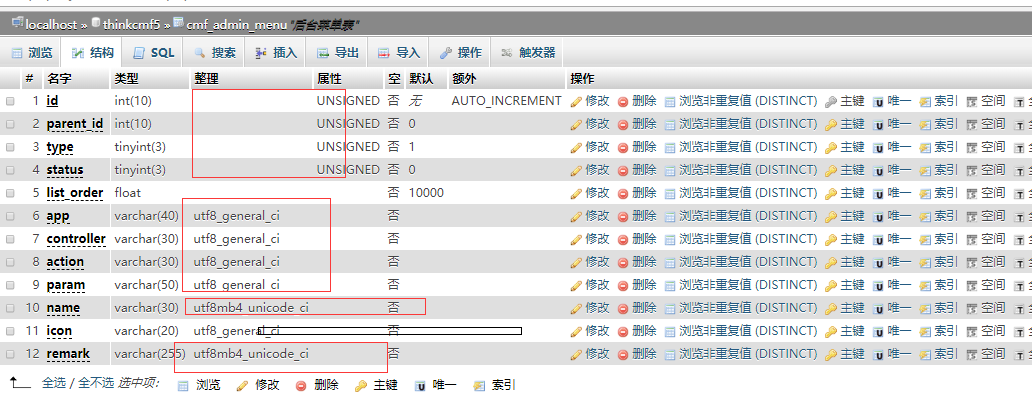Click the pencil edit icon for list_order row

click(576, 193)
